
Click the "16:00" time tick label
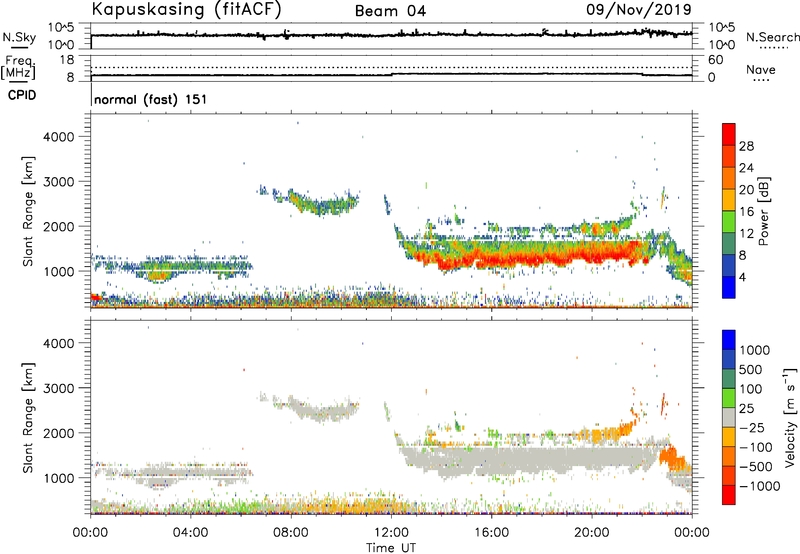[491, 533]
